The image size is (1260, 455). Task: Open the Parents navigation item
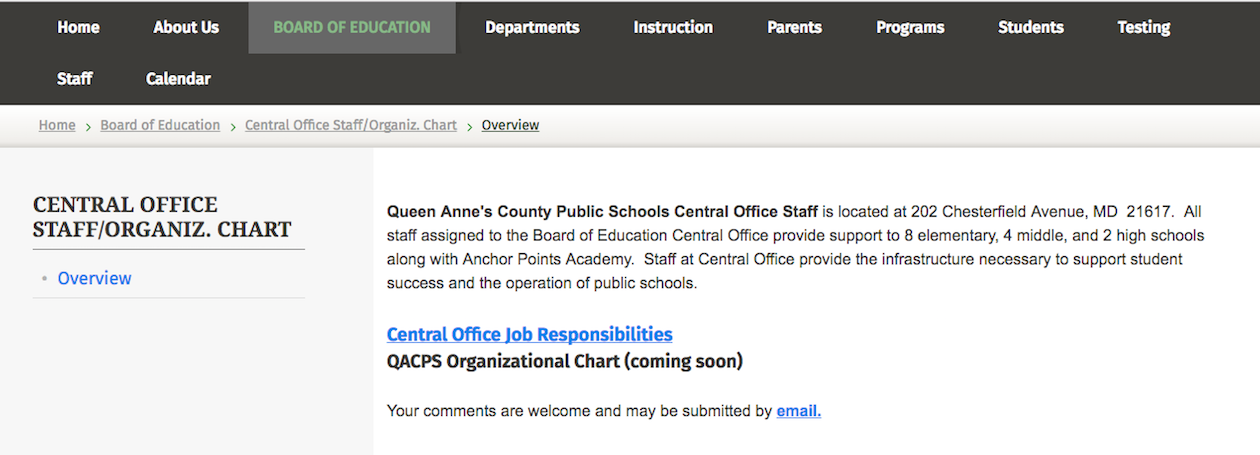click(x=794, y=28)
